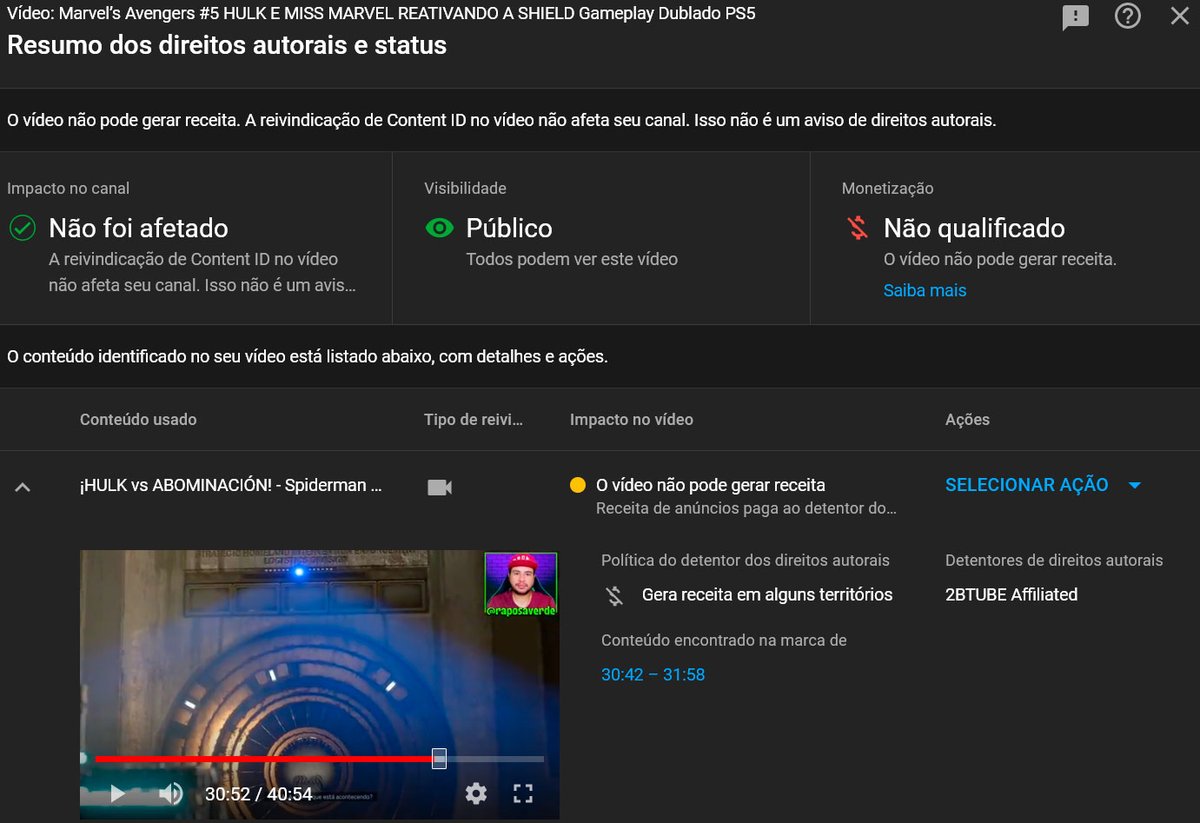Click the green checkmark channel impact icon

pos(22,228)
